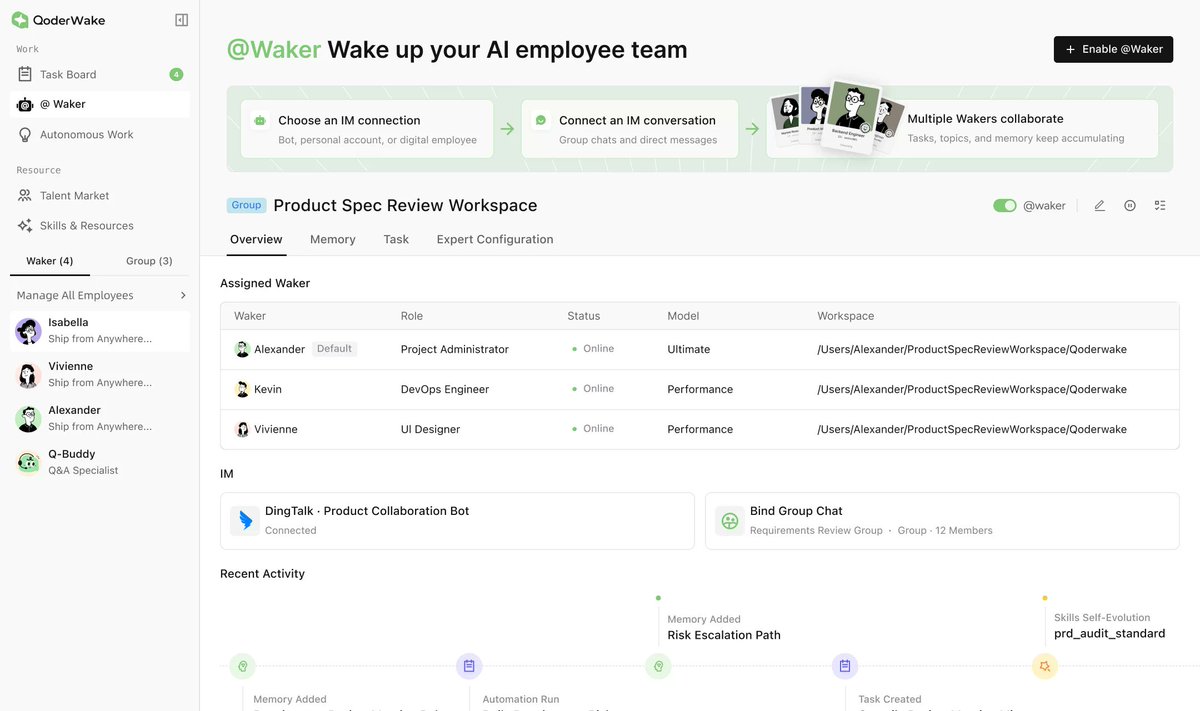Click the Enable @Waker button

pos(1113,49)
